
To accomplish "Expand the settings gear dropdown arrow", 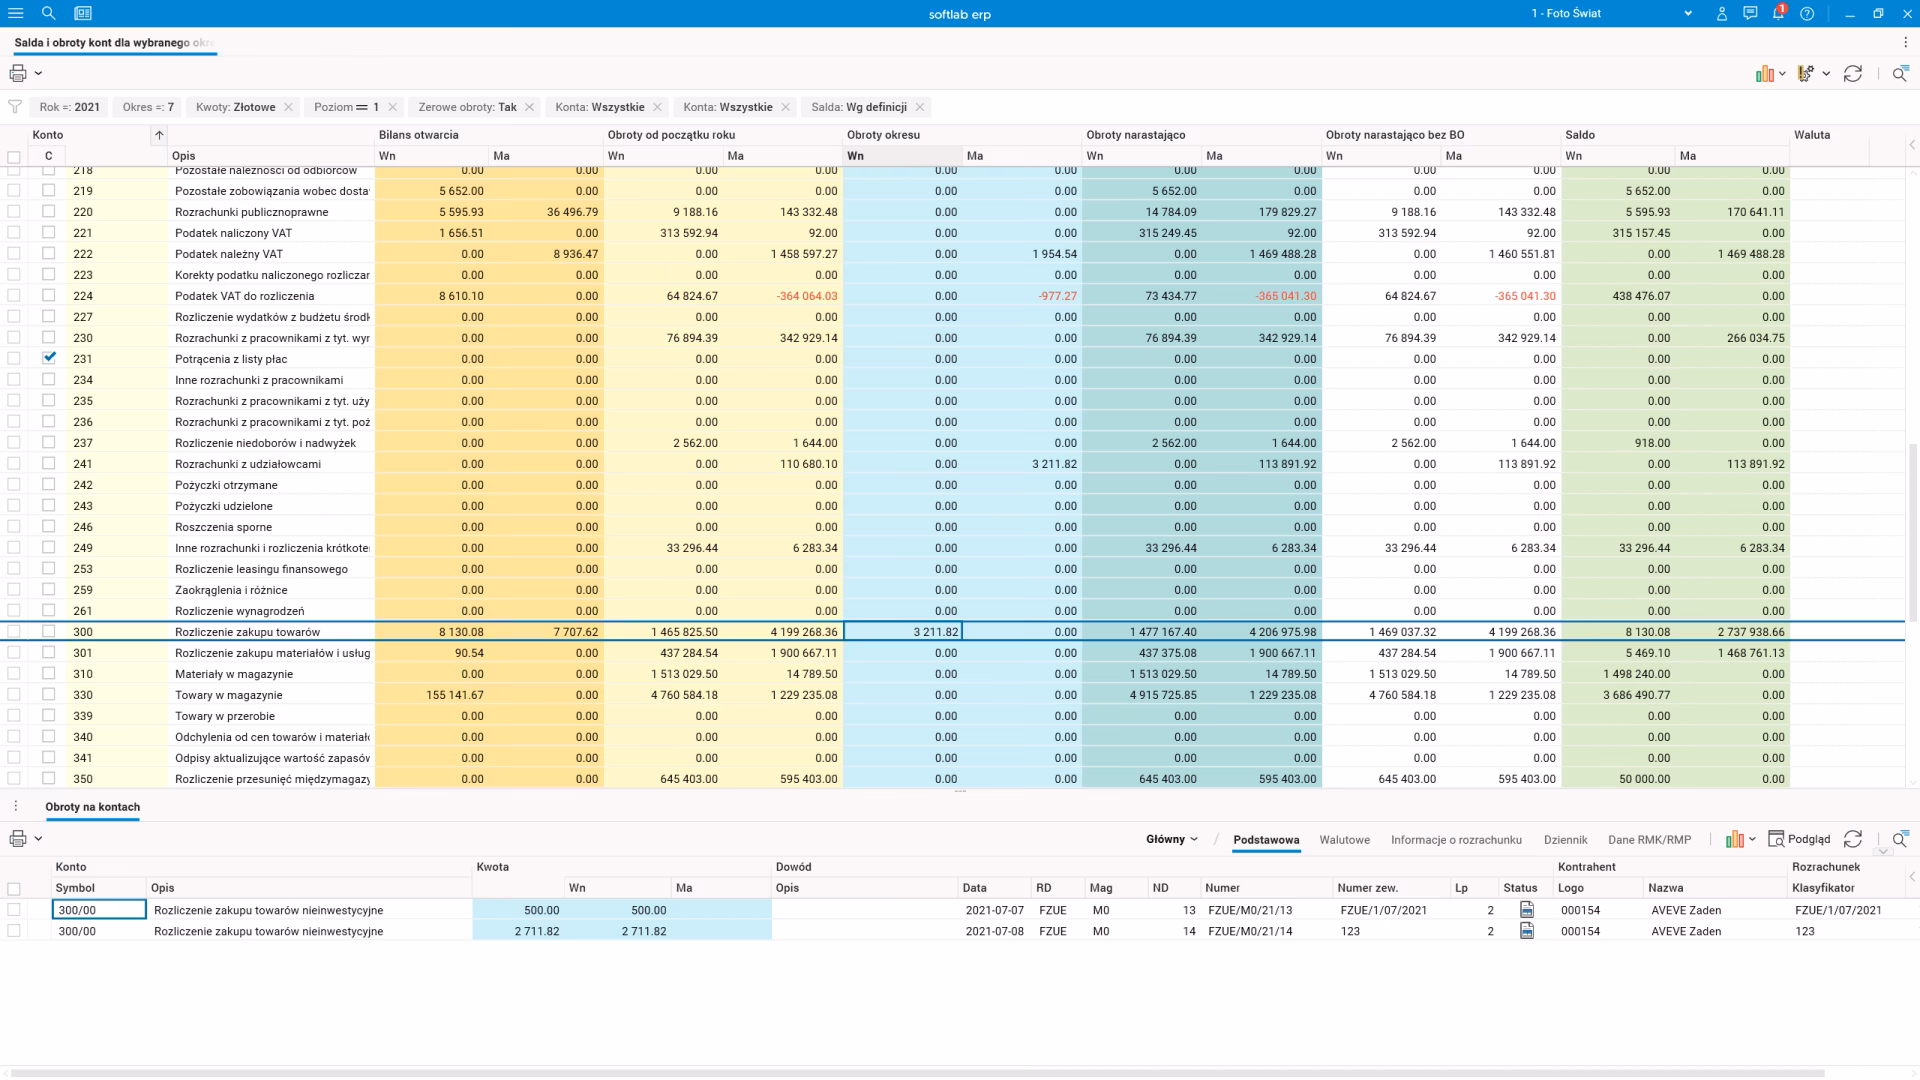I will click(1826, 74).
